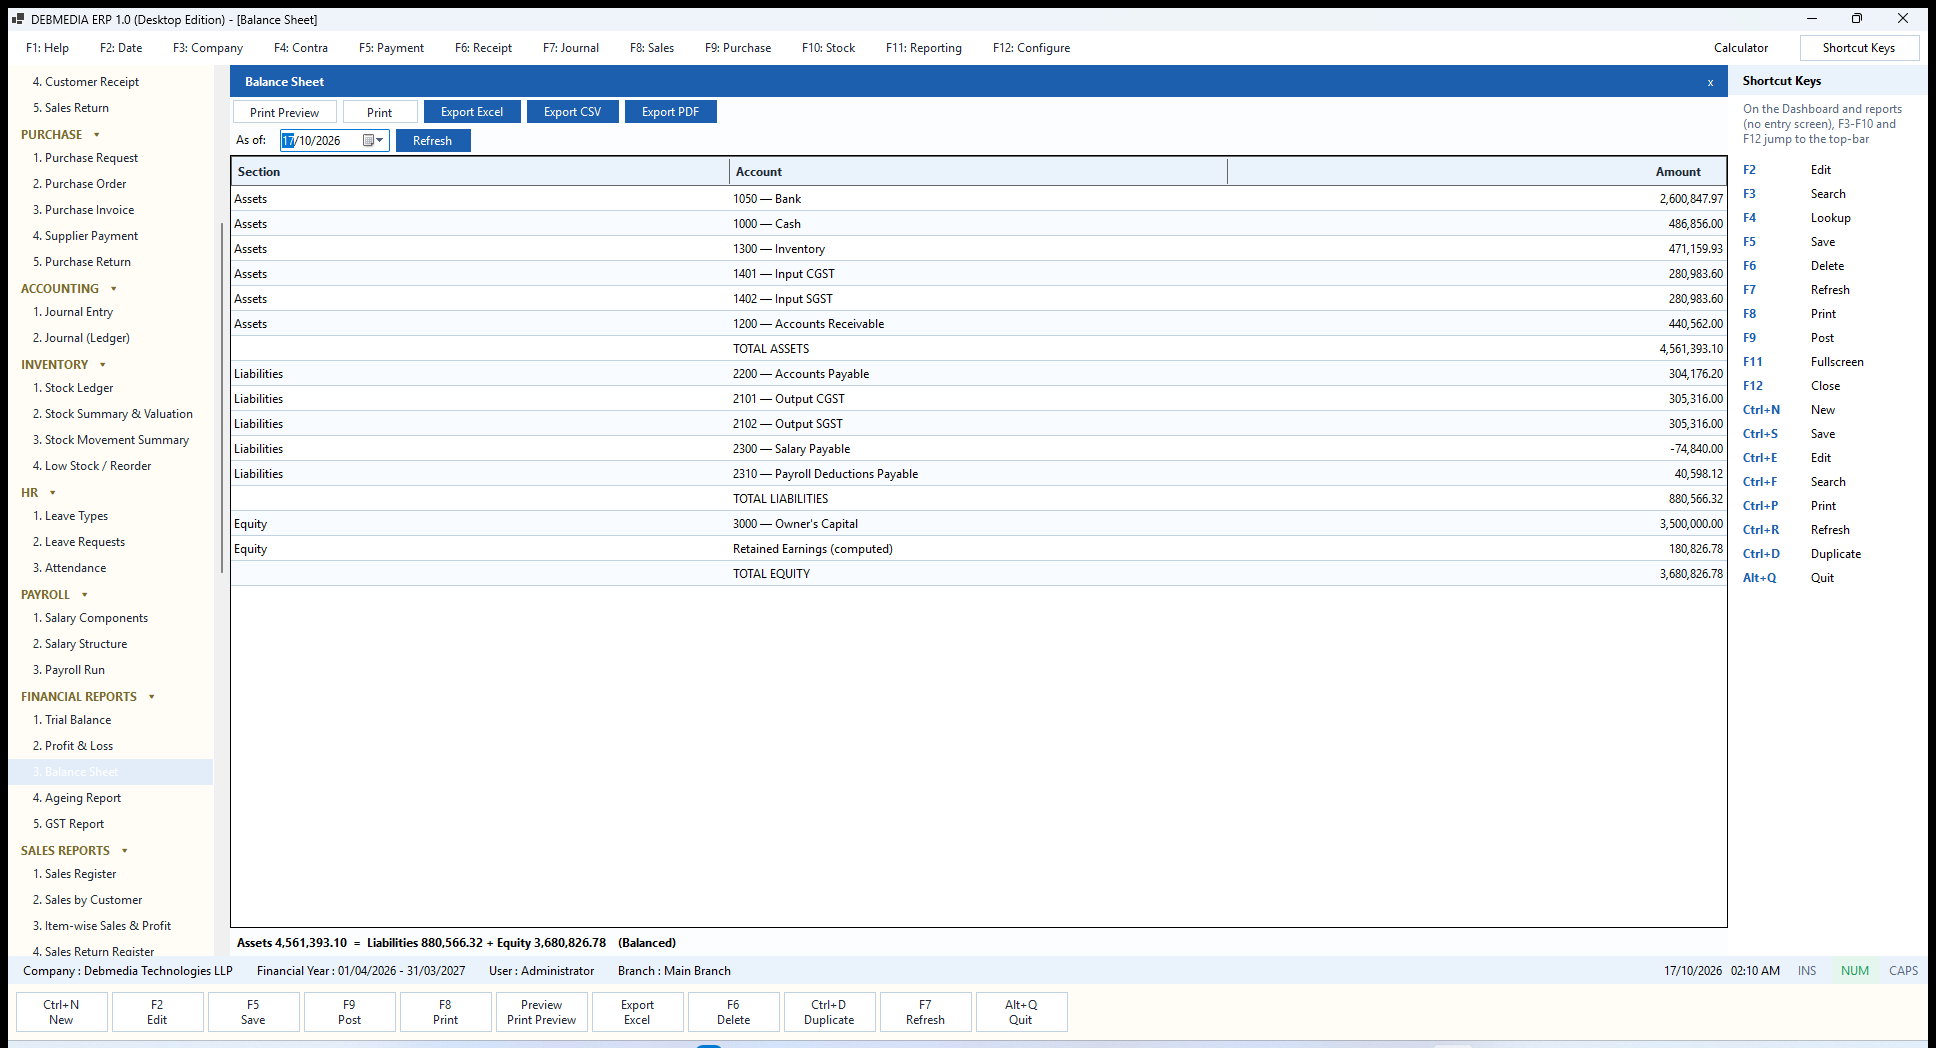
Task: Toggle the Shortcut Keys panel button
Action: [1859, 48]
